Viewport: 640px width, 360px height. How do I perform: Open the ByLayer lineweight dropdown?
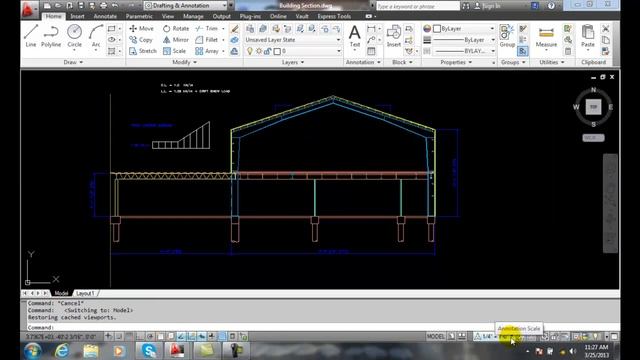(x=464, y=40)
